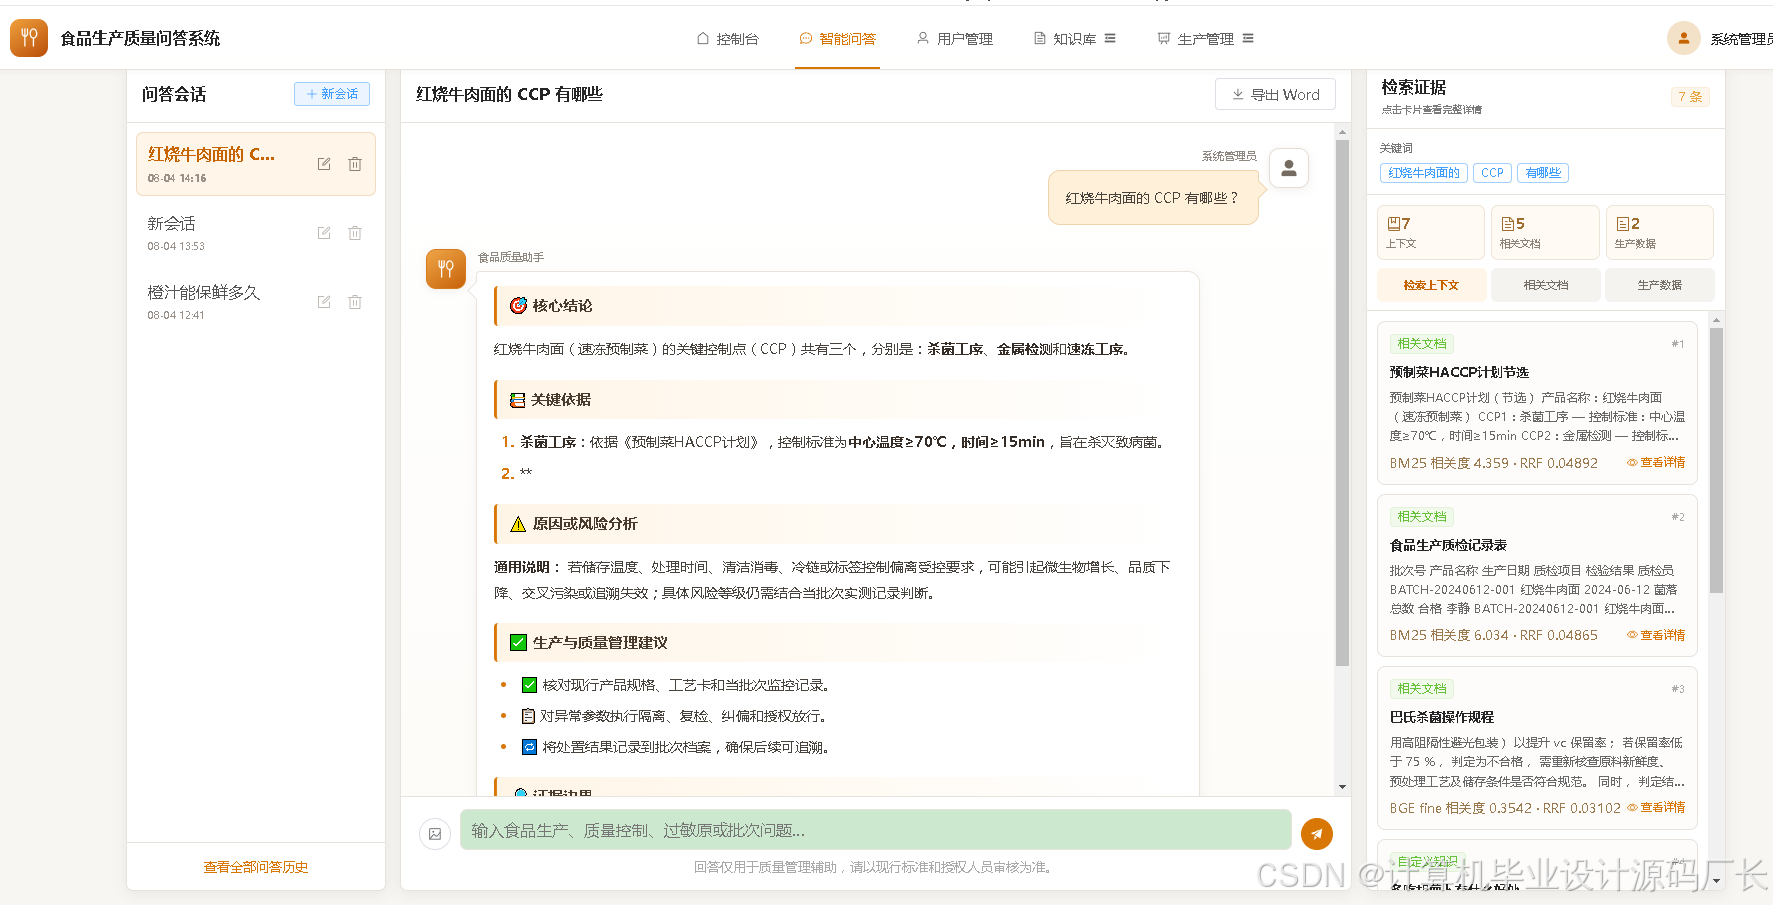Viewport: 1773px width, 905px height.
Task: Click the image upload icon beside input
Action: point(435,834)
